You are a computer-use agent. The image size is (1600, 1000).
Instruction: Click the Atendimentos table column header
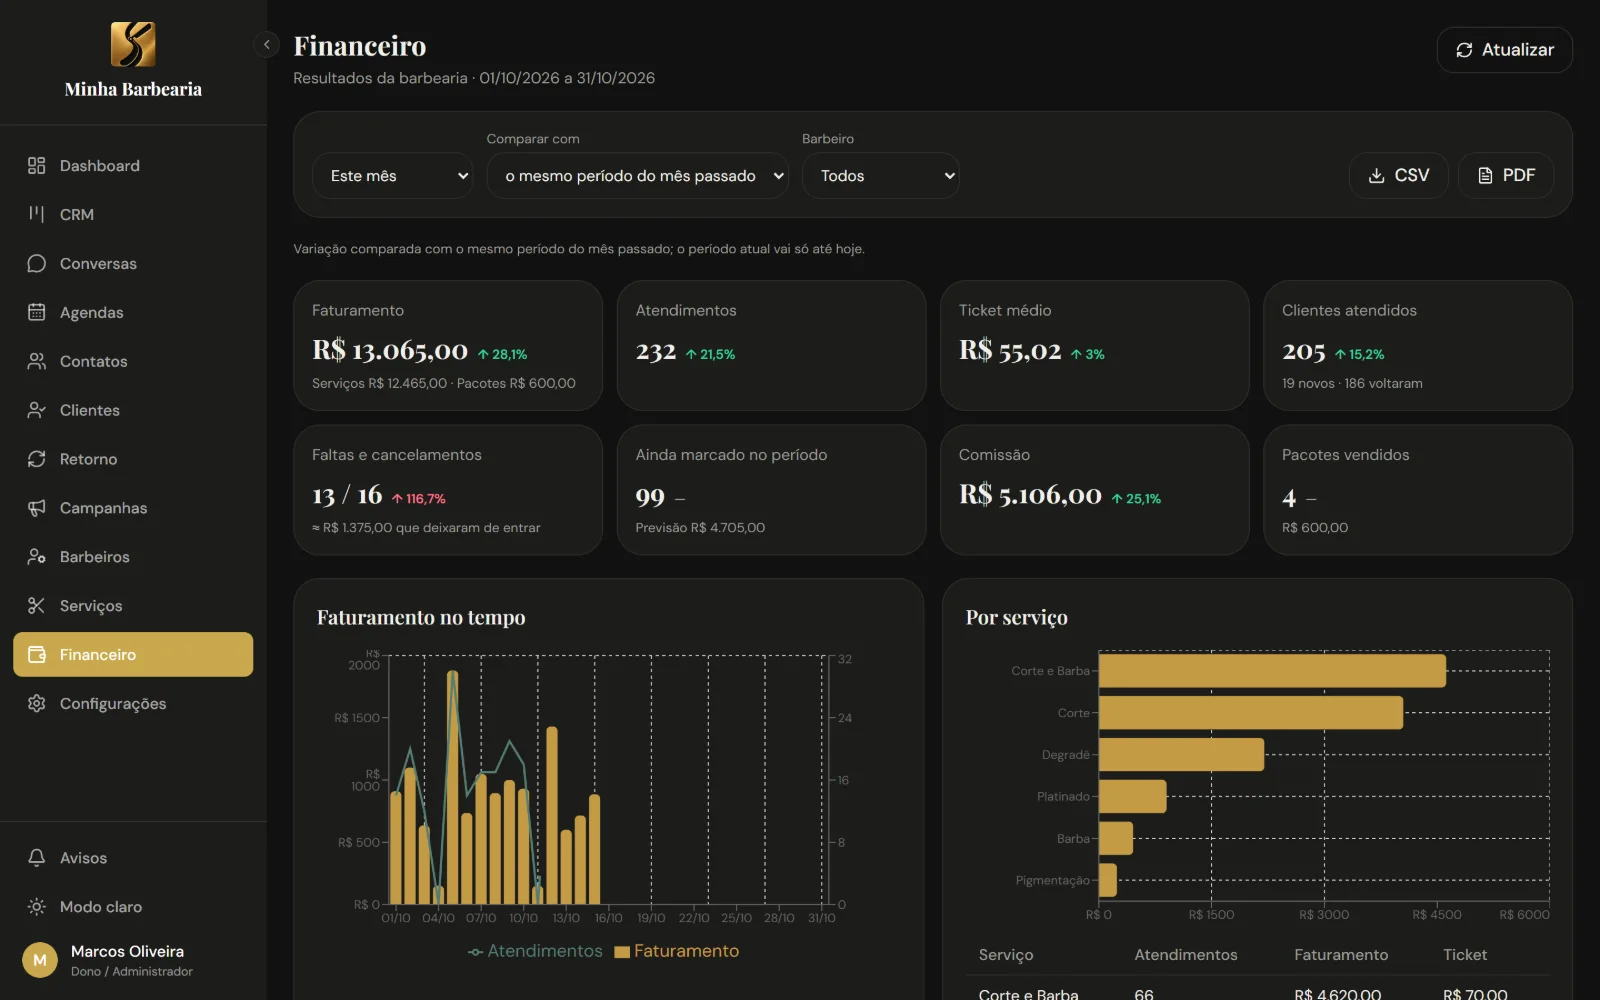pos(1186,955)
